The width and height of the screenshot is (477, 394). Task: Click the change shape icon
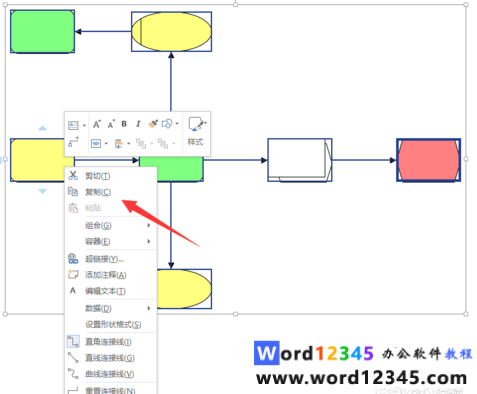click(167, 124)
